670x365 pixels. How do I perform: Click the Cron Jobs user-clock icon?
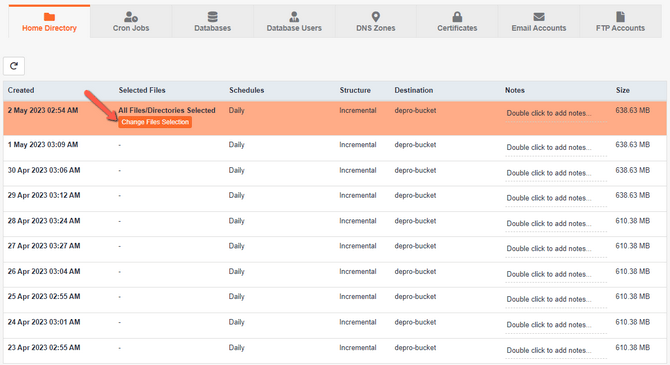(x=131, y=17)
